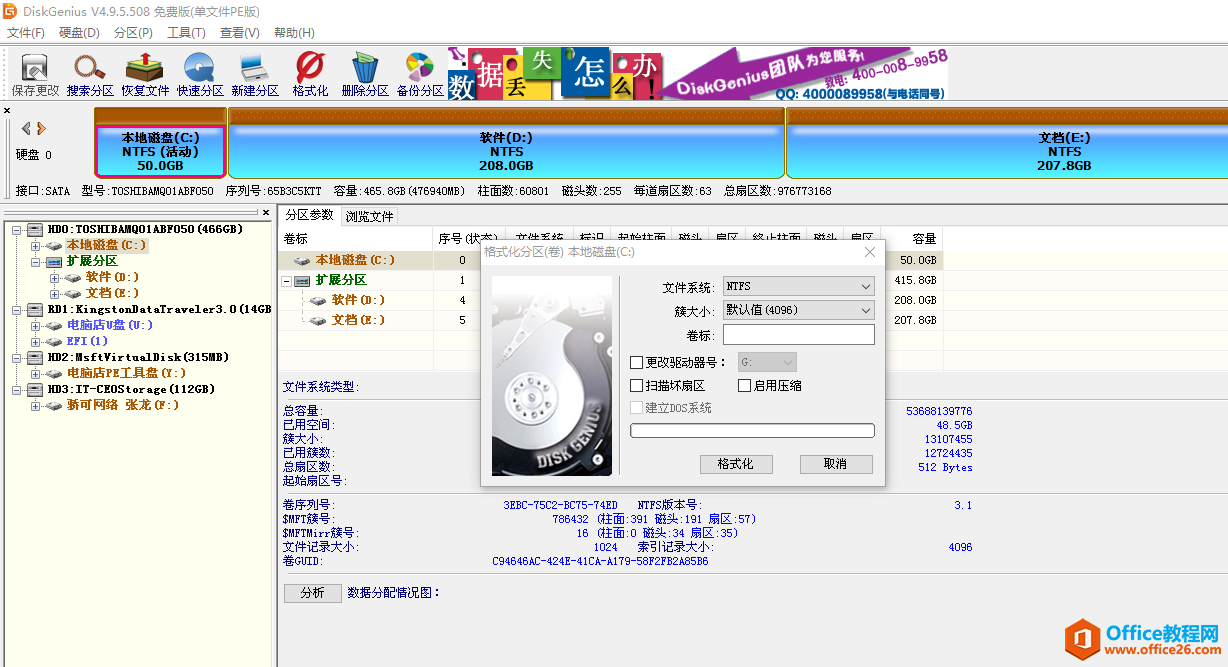Click the 建立DOS系统 checkbox
The image size is (1228, 667).
coord(637,408)
